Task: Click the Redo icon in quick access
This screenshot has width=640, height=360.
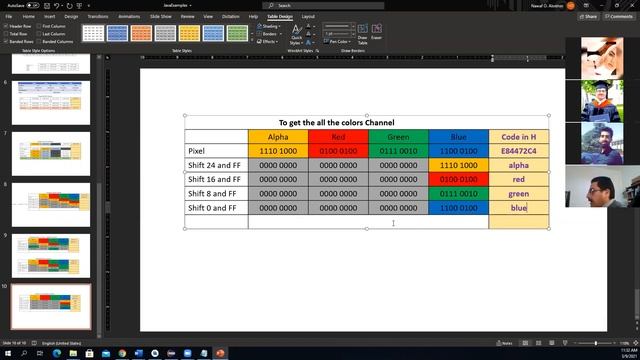Action: point(69,6)
